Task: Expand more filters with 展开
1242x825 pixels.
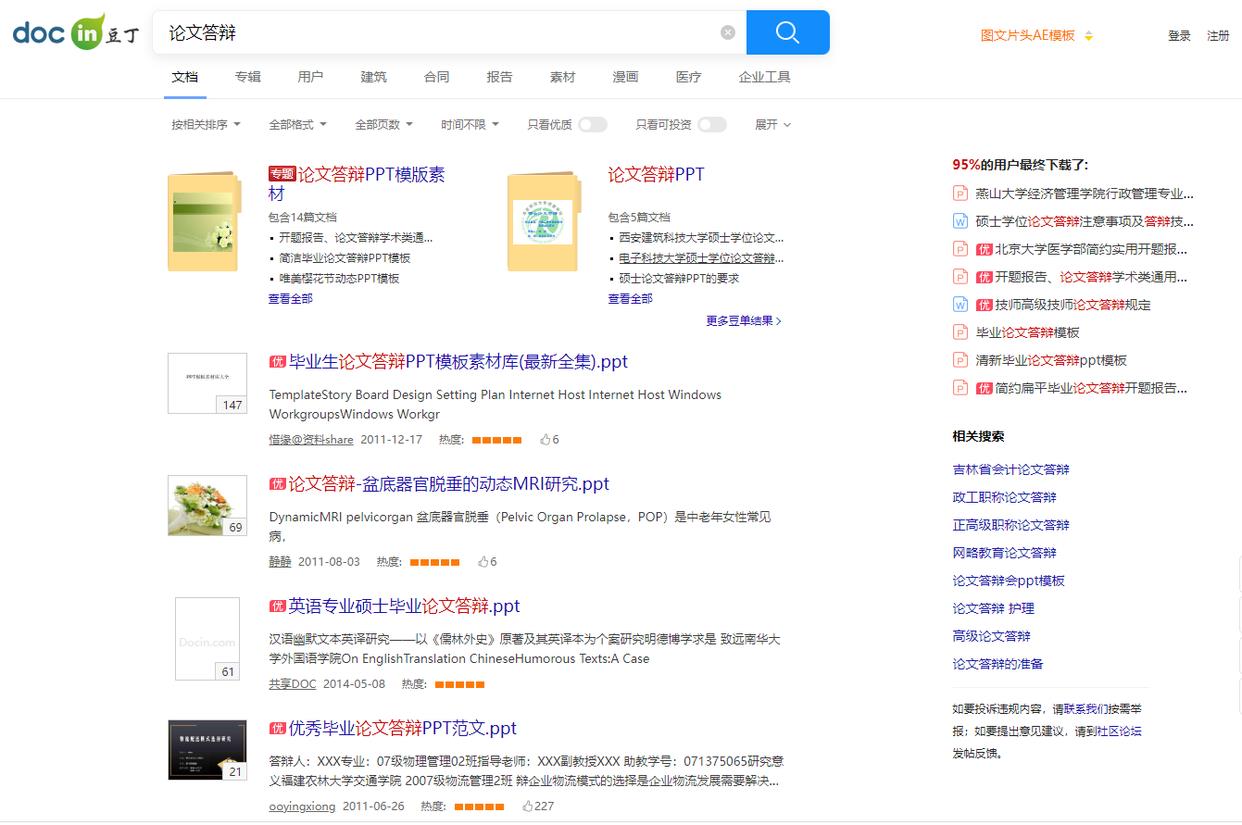Action: 772,125
